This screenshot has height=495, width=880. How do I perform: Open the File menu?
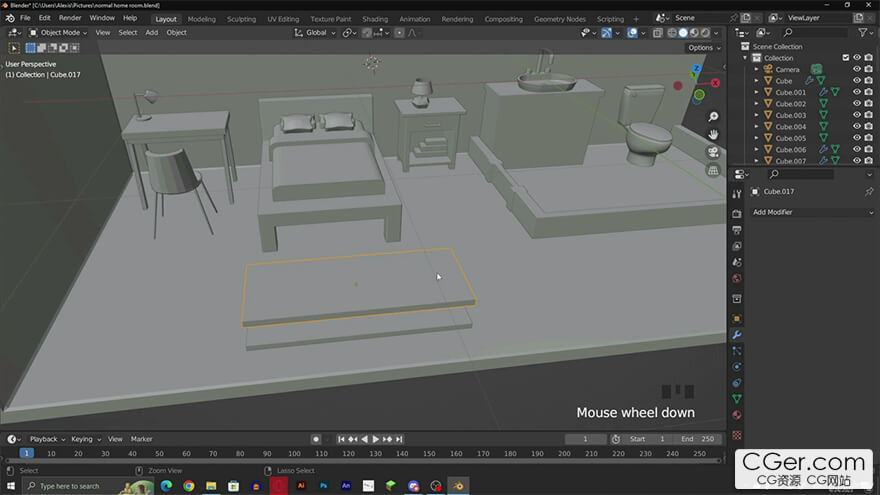[25, 18]
